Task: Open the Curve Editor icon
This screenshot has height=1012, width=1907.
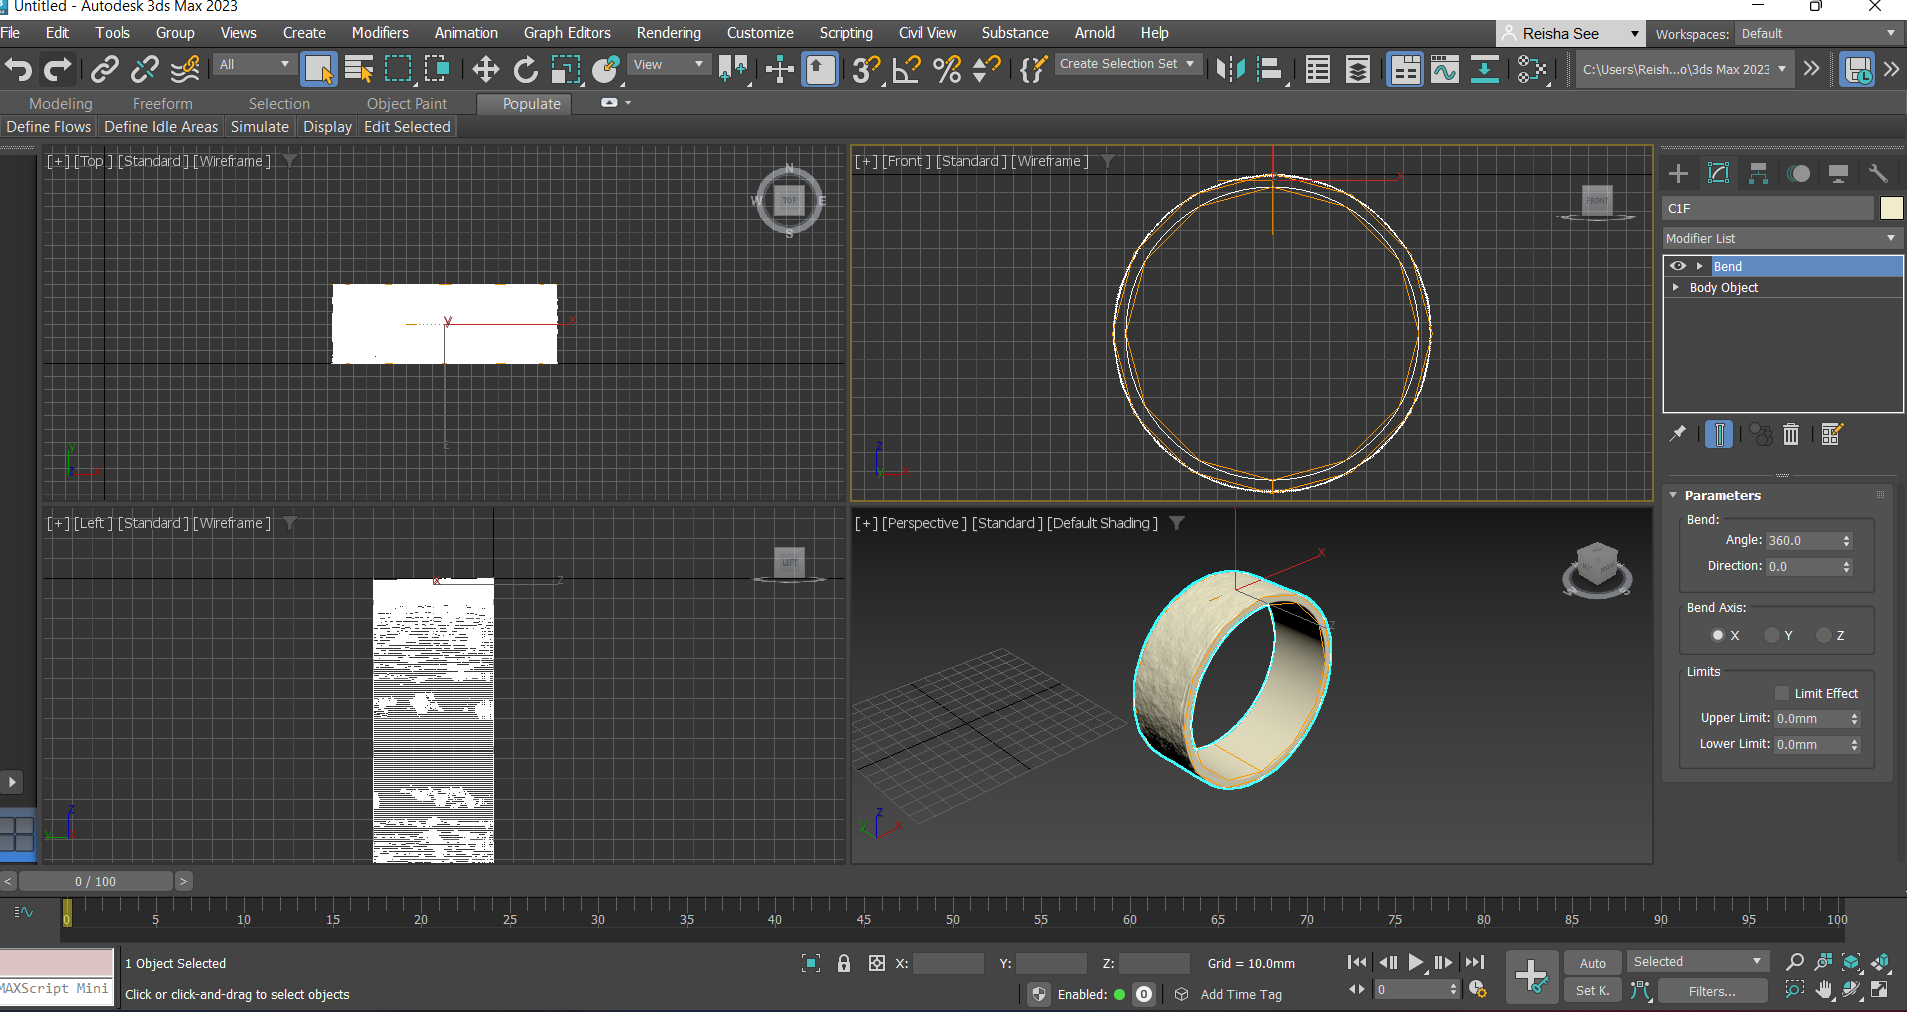Action: (1444, 69)
